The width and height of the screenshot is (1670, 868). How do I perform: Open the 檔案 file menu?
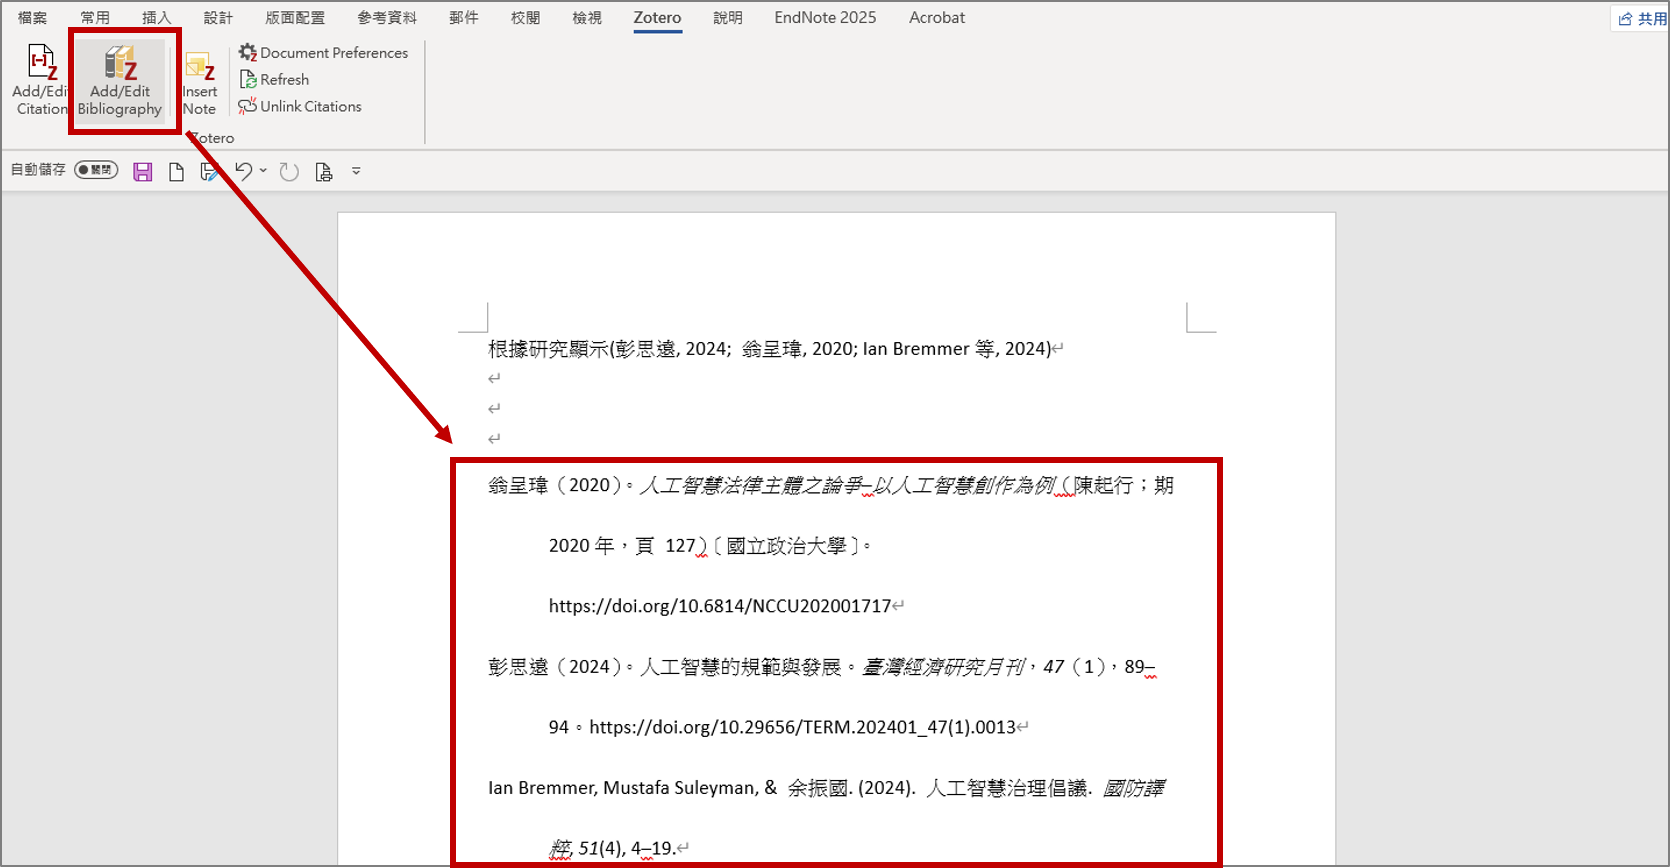32,18
